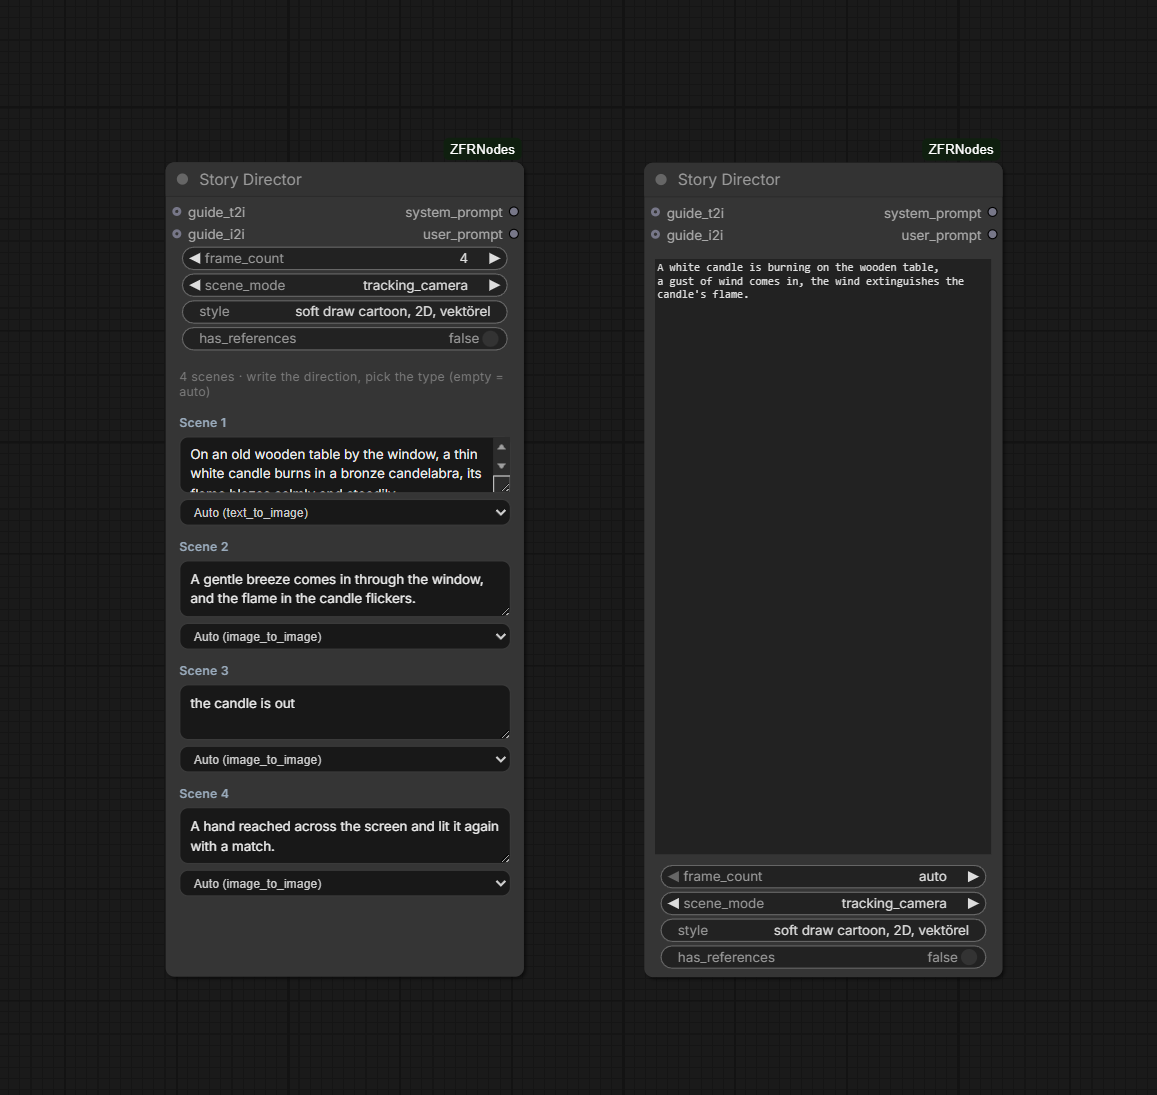This screenshot has width=1157, height=1095.
Task: Click the '4 scenes · write the direction' hint
Action: coord(341,384)
